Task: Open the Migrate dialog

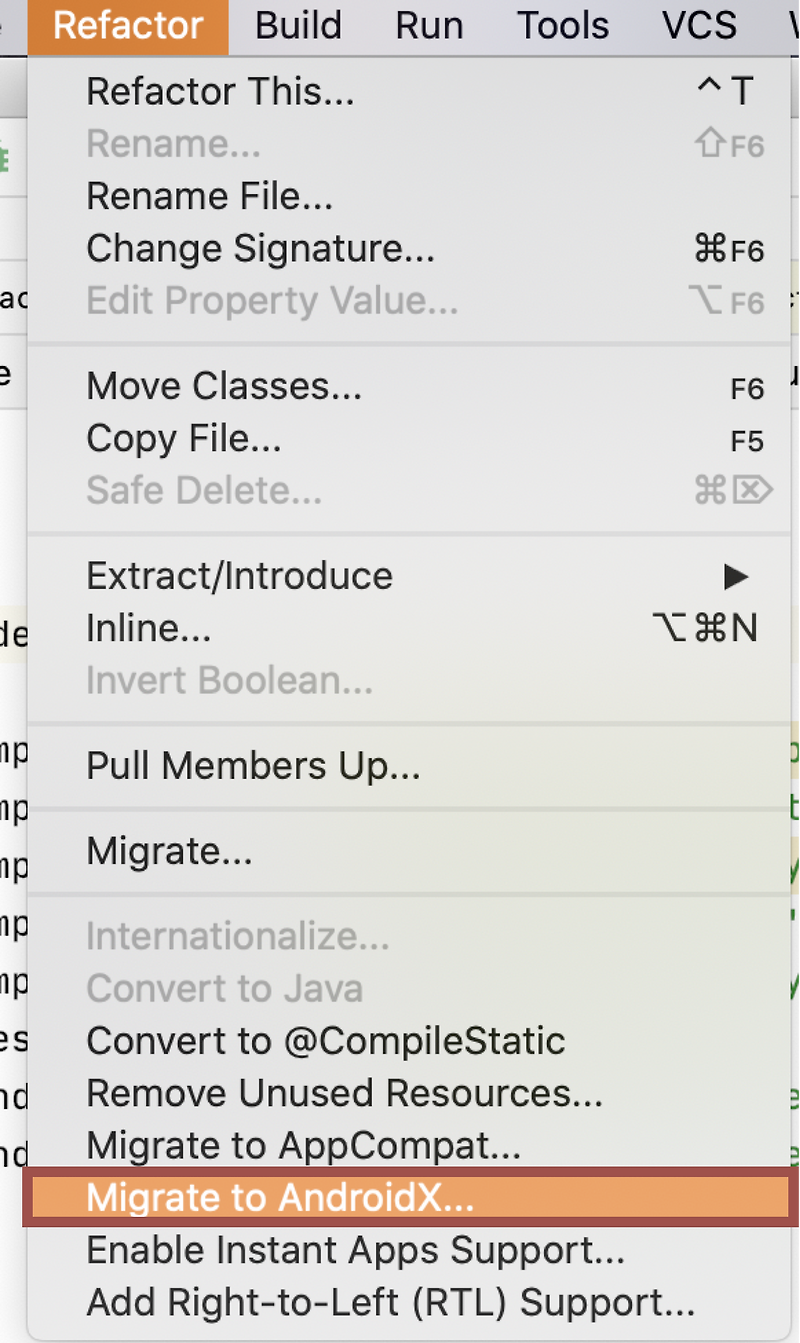Action: pyautogui.click(x=168, y=850)
